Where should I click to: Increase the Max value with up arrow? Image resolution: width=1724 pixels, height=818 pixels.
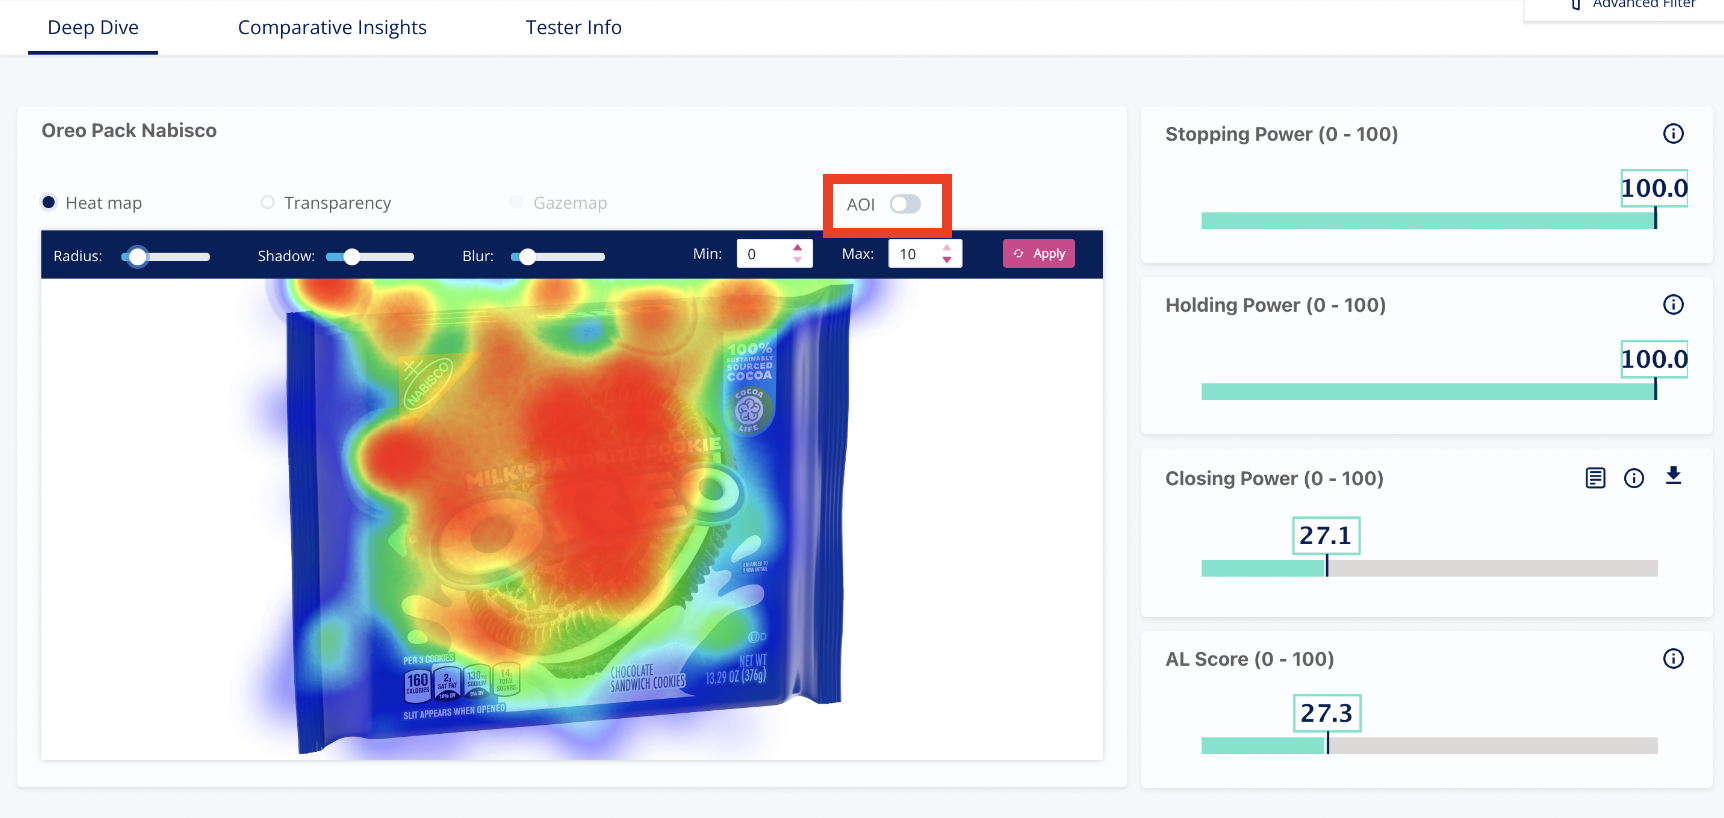click(x=947, y=248)
